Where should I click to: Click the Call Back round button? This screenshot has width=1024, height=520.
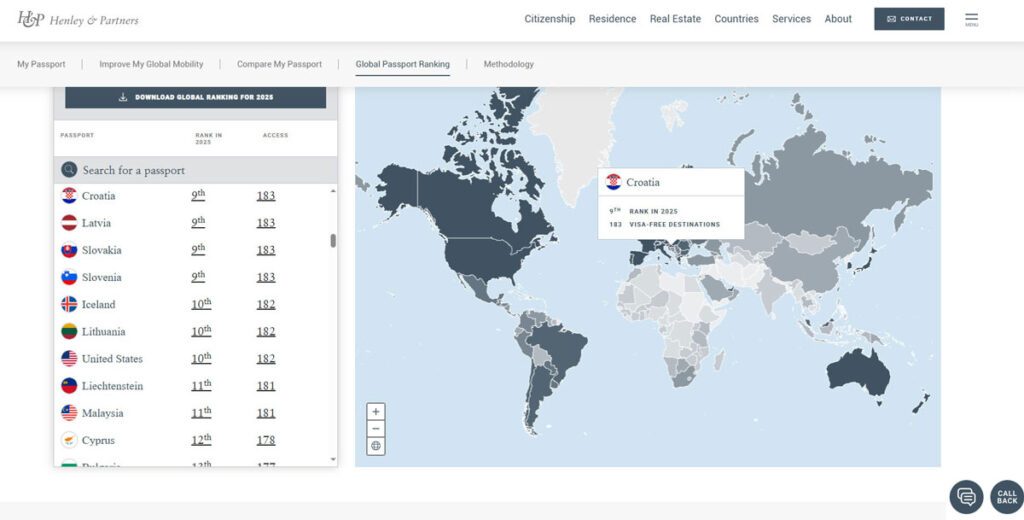coord(1006,497)
